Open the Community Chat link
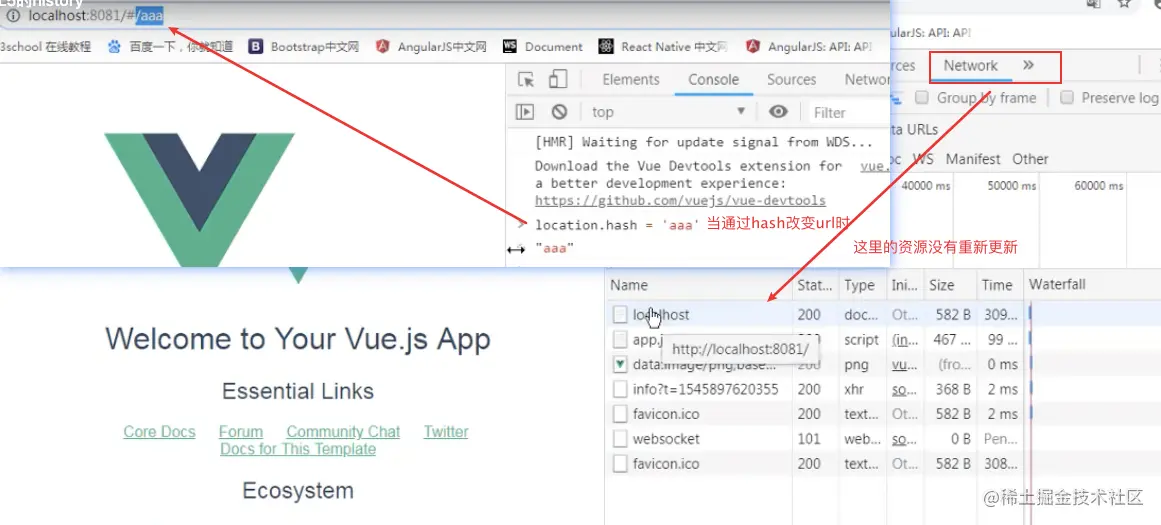The image size is (1161, 525). (343, 432)
